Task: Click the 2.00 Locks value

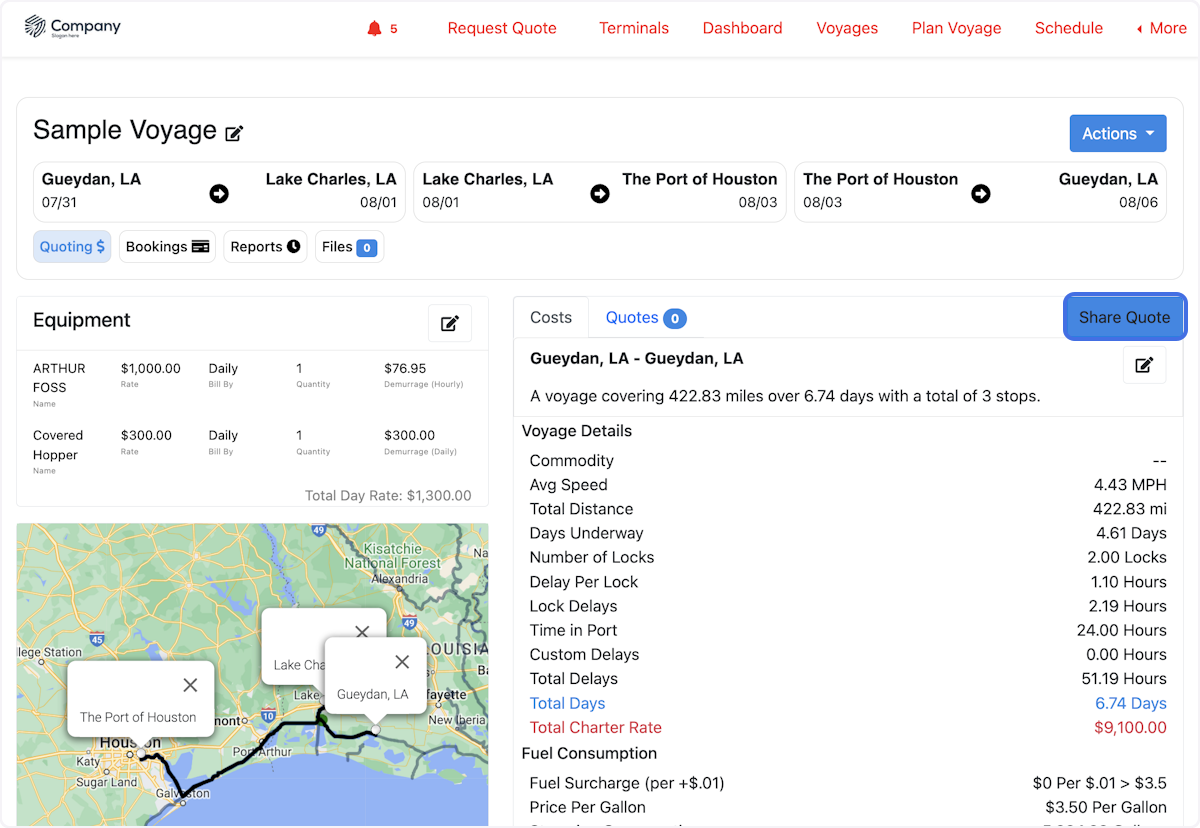Action: [x=1127, y=557]
